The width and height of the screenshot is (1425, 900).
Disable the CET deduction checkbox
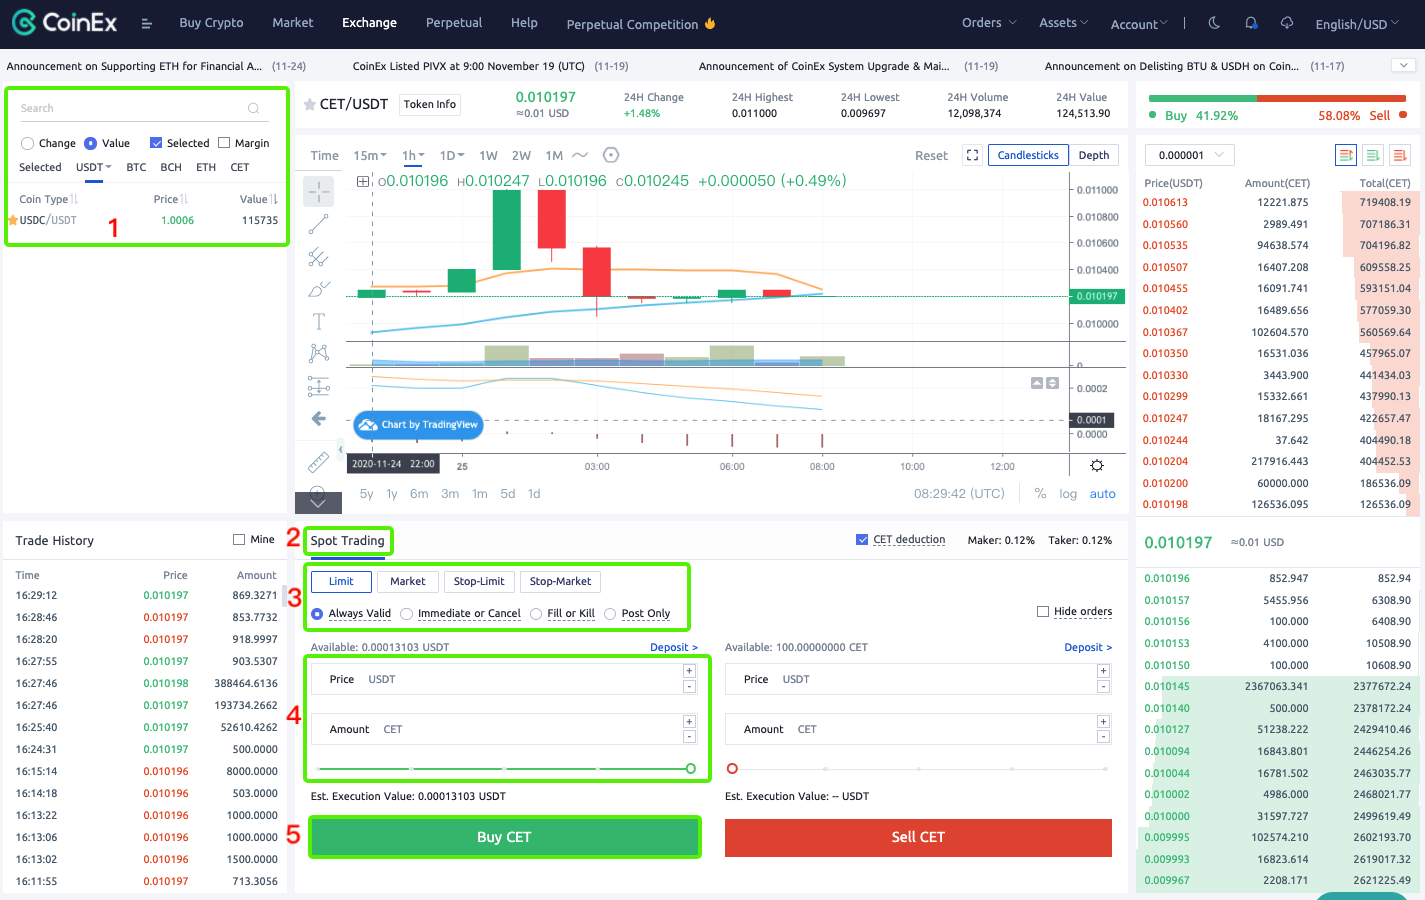pyautogui.click(x=862, y=539)
